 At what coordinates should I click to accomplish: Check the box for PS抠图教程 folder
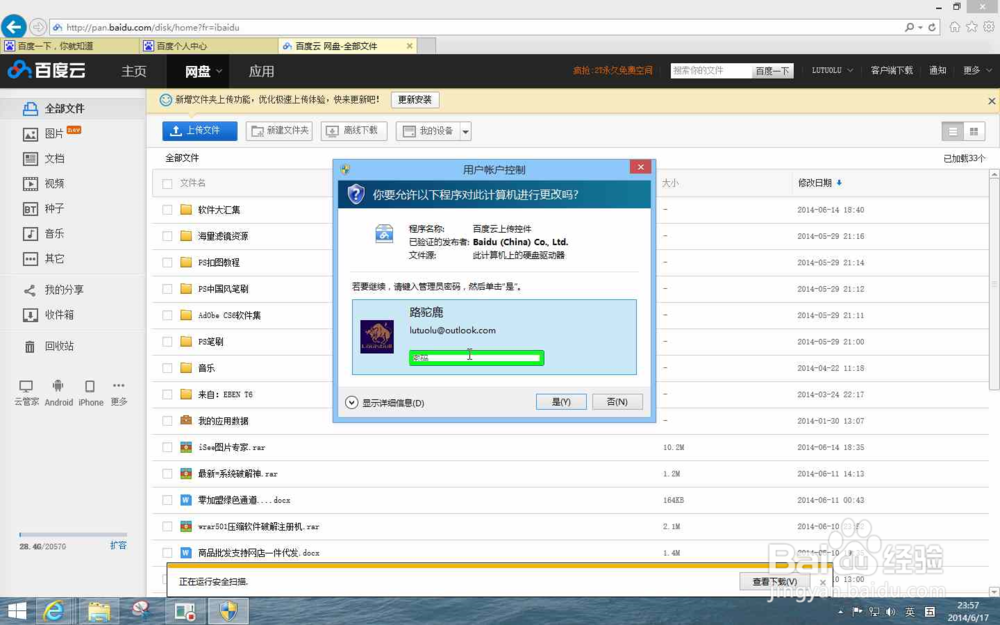(167, 263)
